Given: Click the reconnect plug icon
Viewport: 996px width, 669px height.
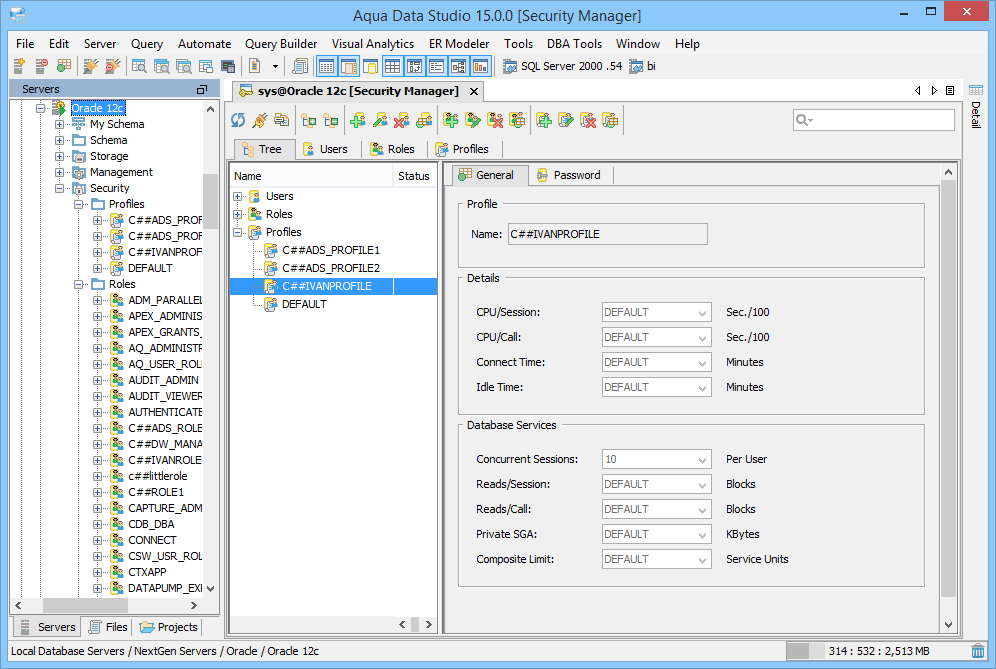Looking at the screenshot, I should [260, 120].
